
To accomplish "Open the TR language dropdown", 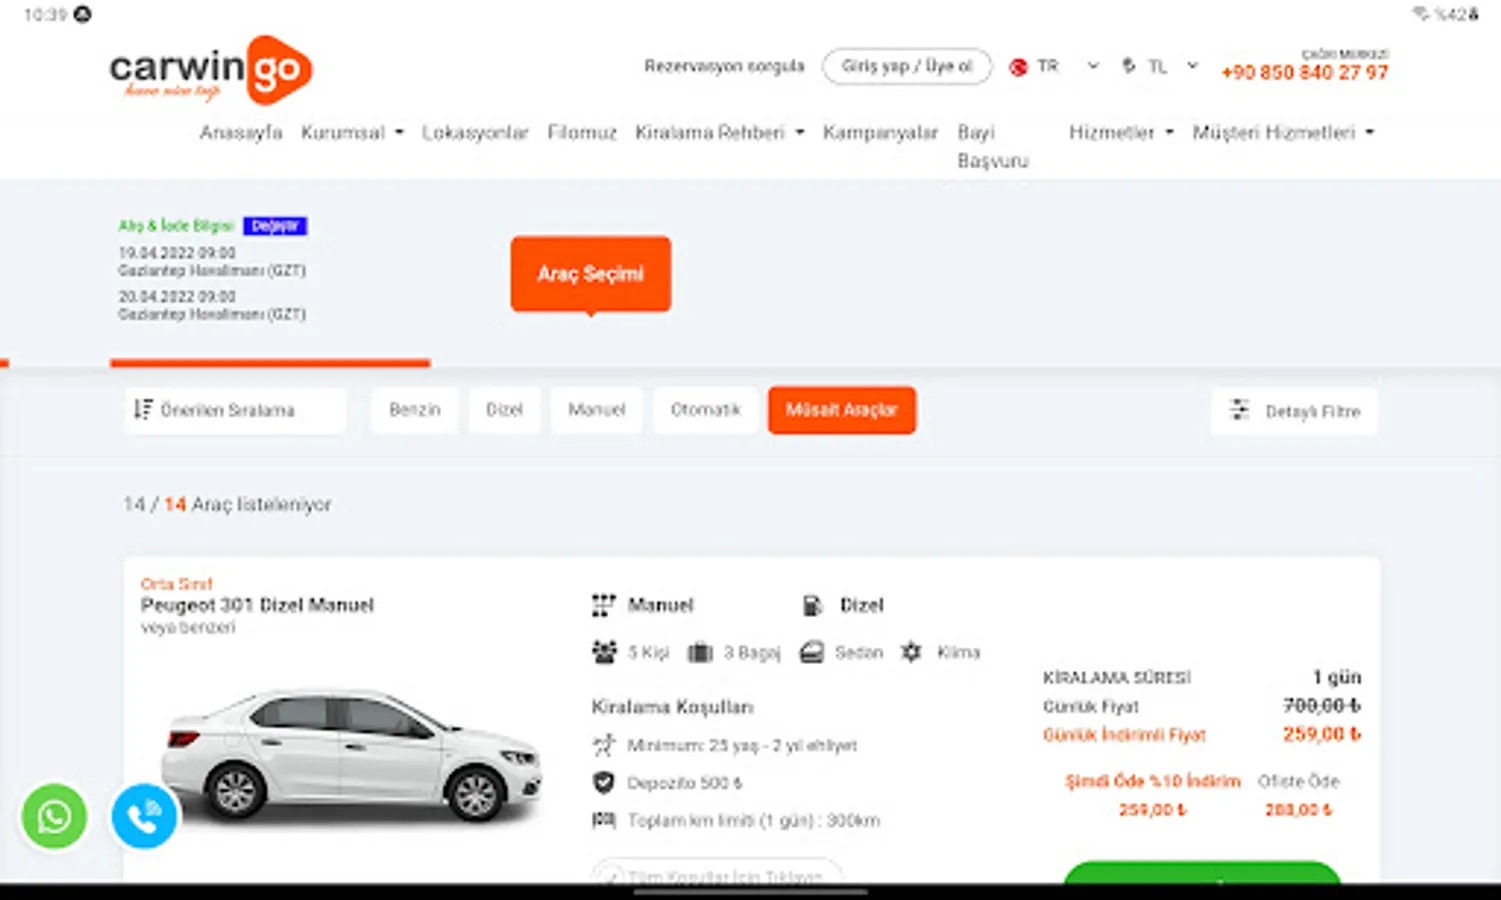I will pyautogui.click(x=1056, y=66).
